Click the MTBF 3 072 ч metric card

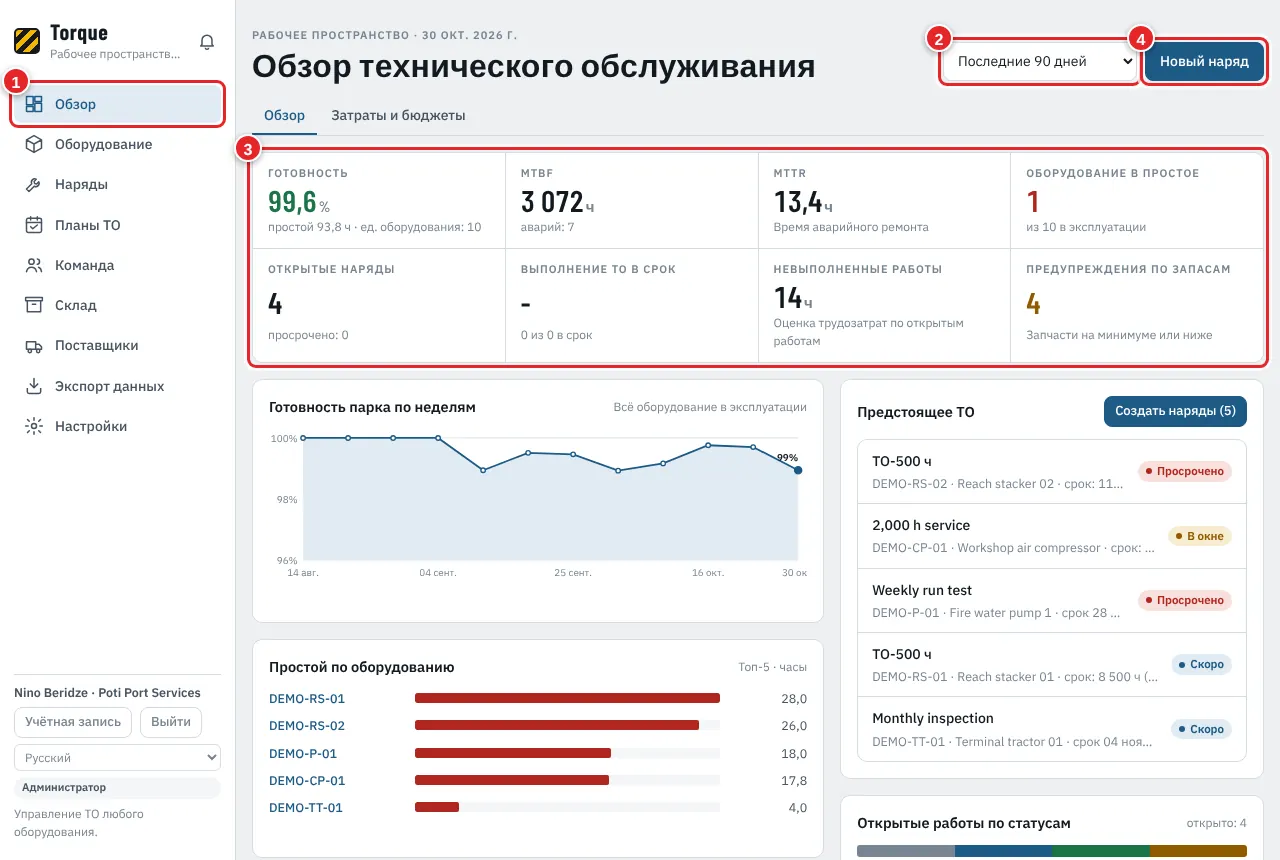click(632, 201)
